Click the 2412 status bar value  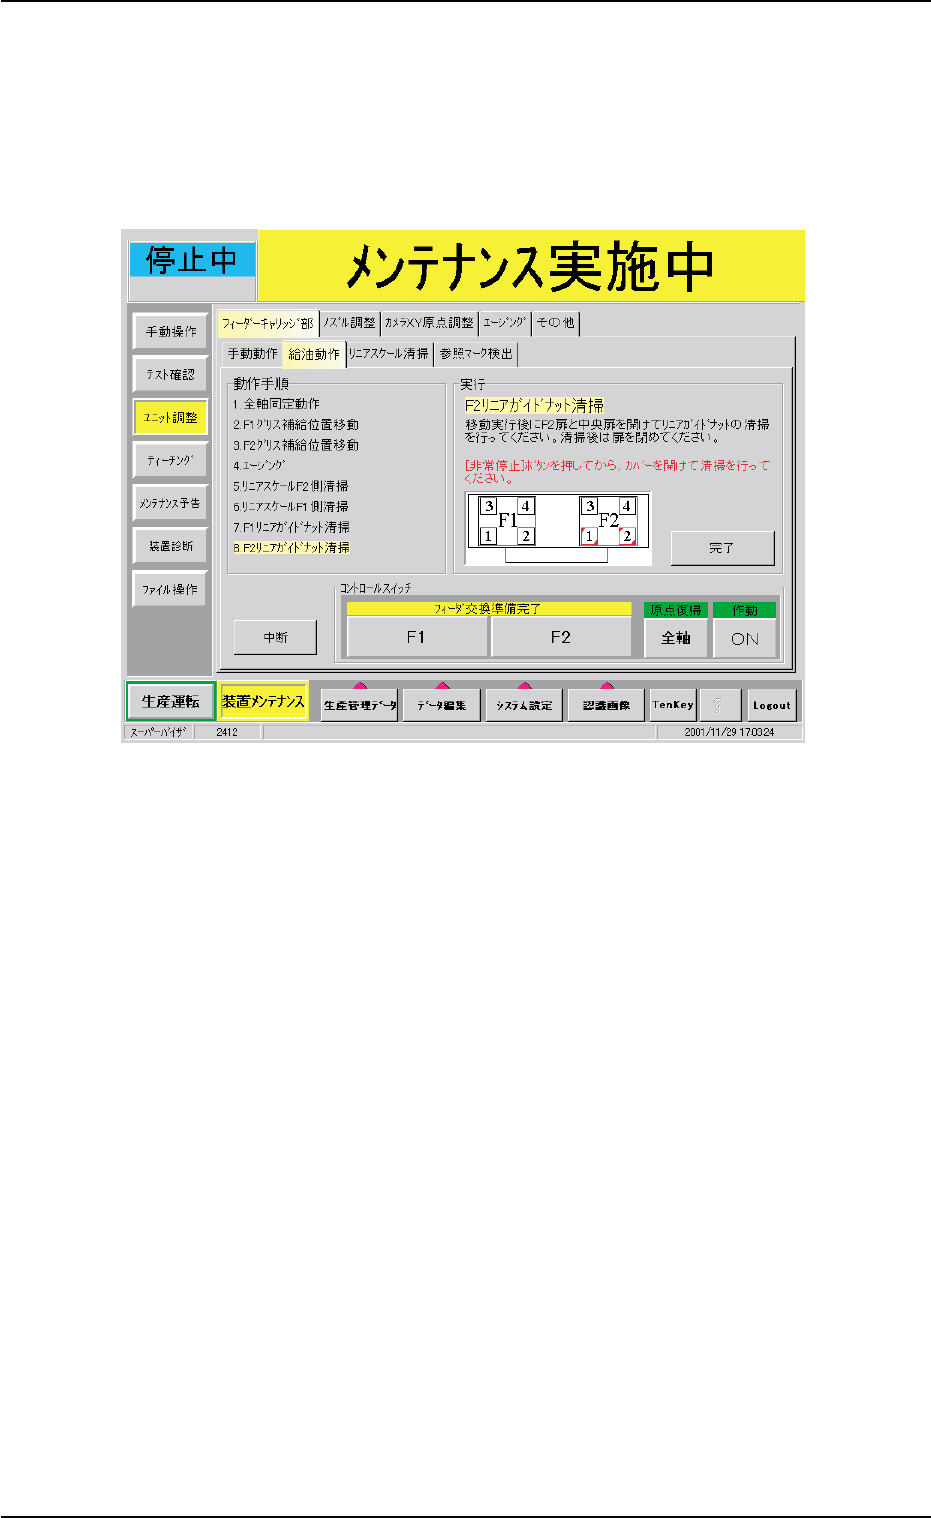[x=227, y=732]
